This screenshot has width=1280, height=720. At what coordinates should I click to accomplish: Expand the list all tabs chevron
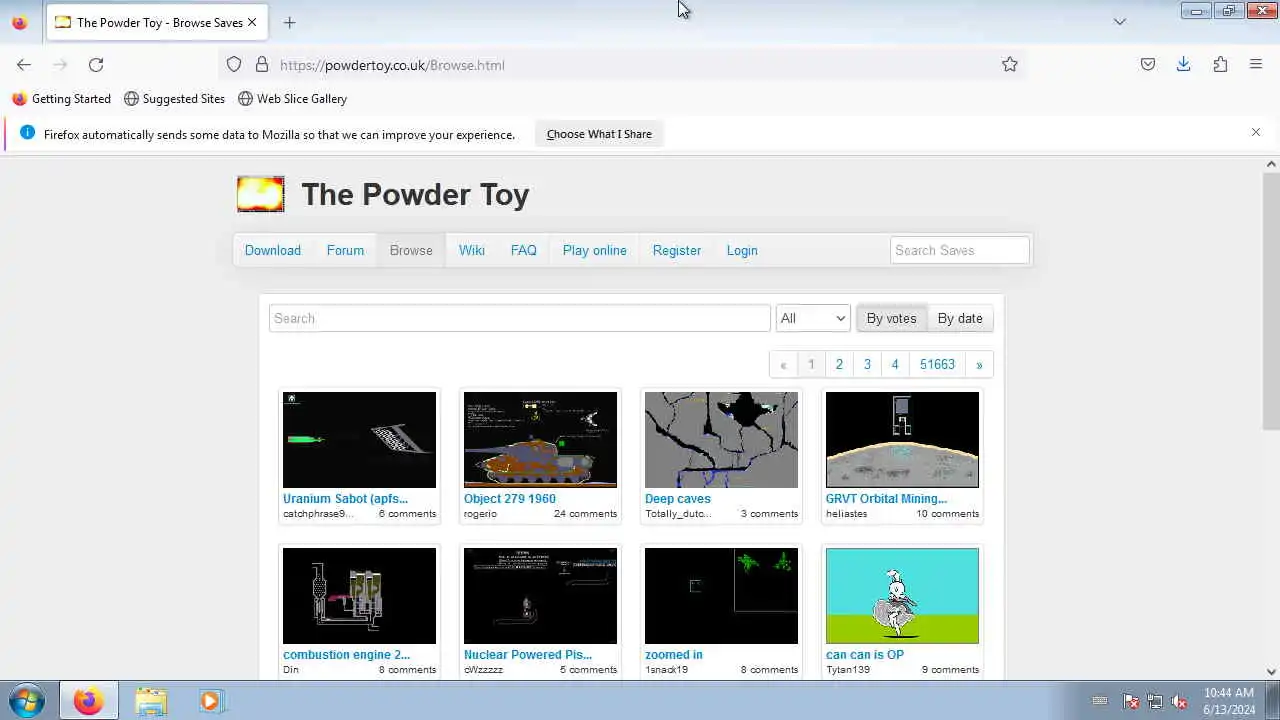[1120, 22]
